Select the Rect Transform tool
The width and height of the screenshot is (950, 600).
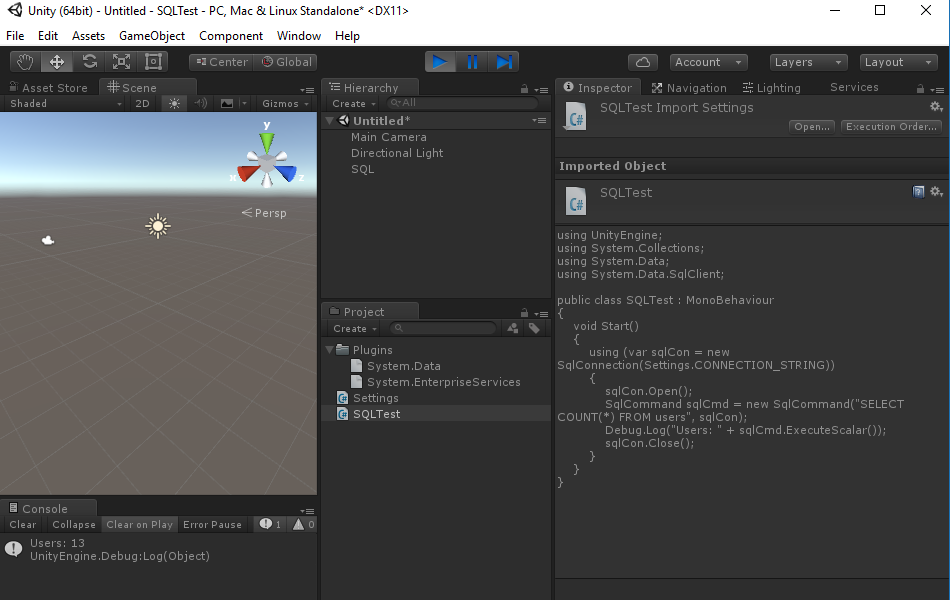tap(152, 61)
